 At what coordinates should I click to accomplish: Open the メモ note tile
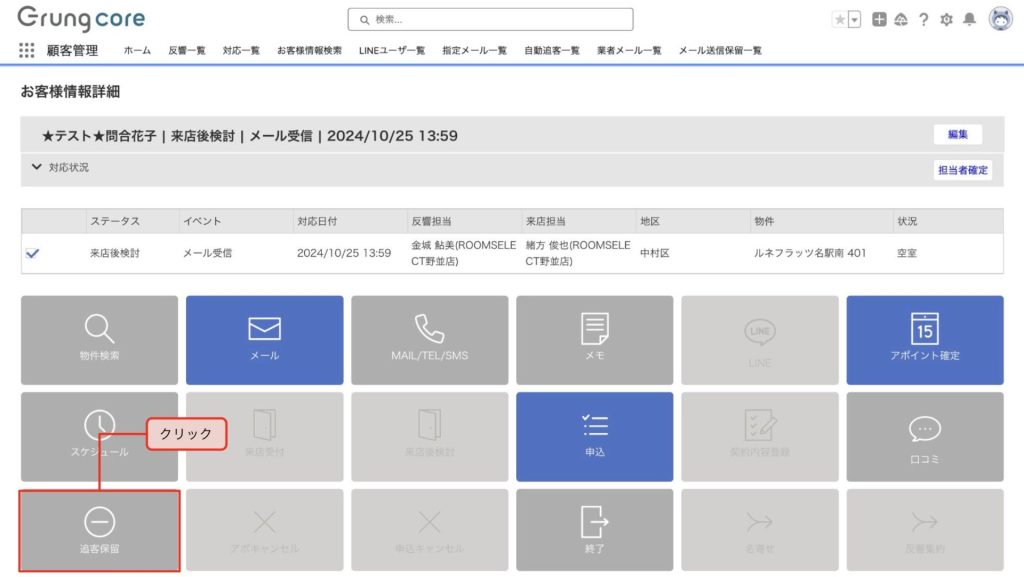click(594, 340)
